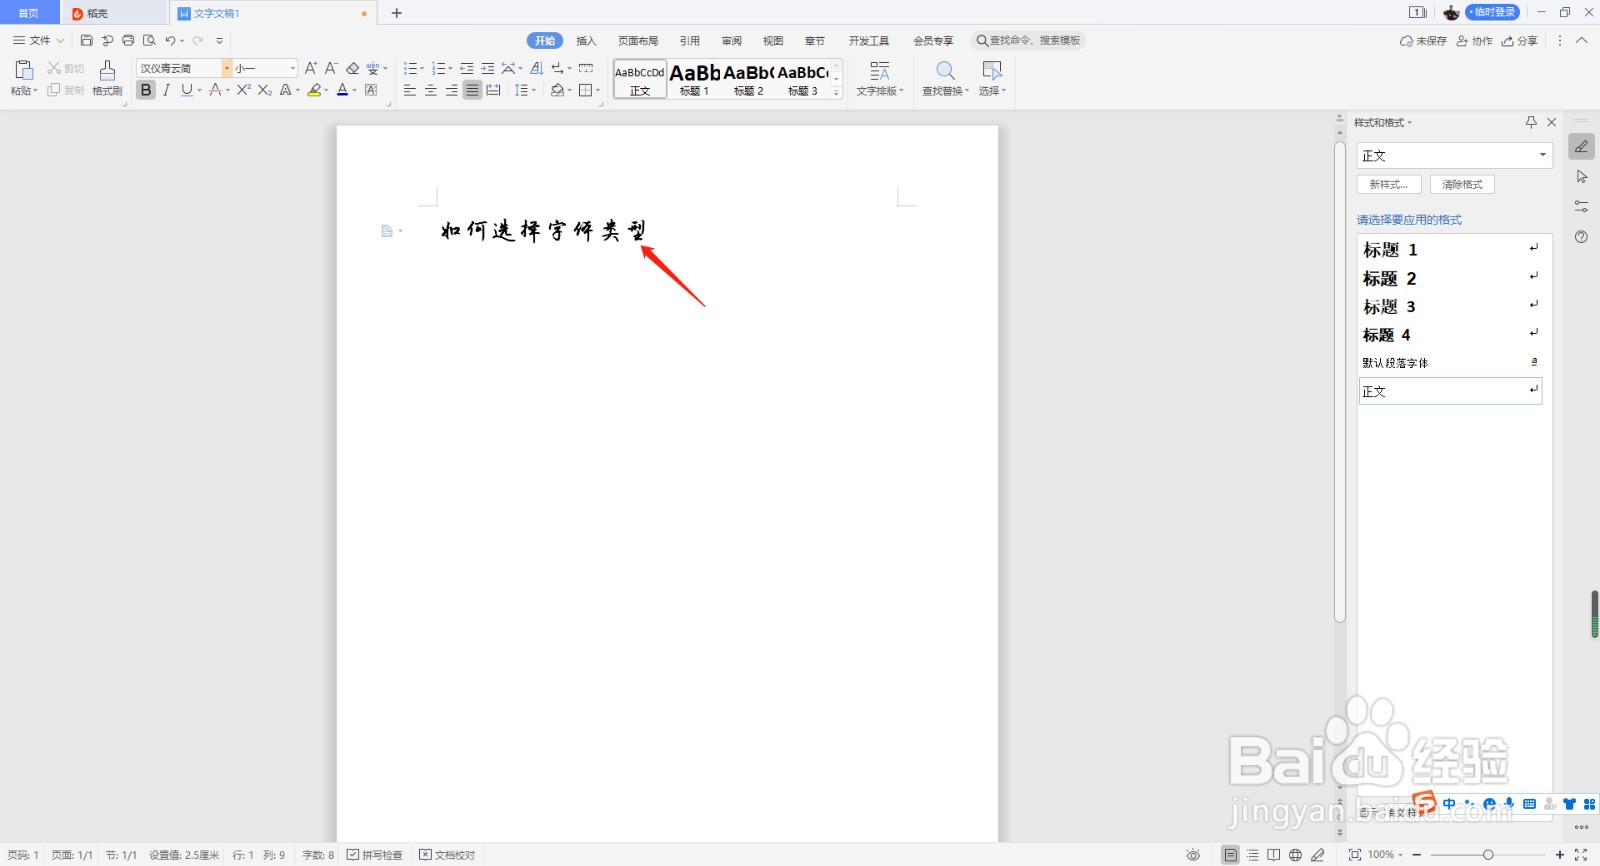
Task: Click the text highlight color swatch
Action: [x=314, y=90]
